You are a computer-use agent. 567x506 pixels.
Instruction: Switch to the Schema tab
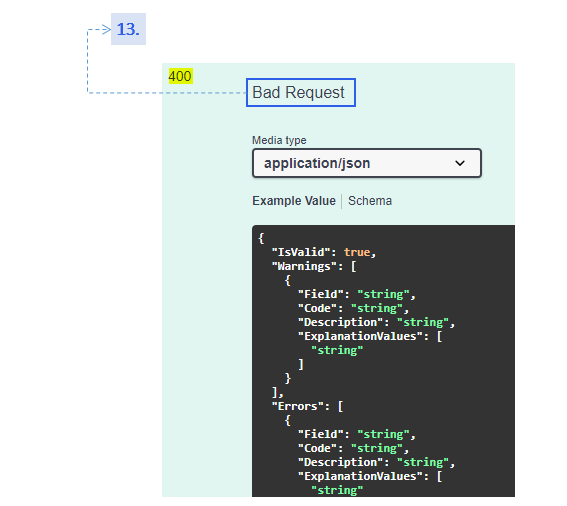(x=370, y=201)
